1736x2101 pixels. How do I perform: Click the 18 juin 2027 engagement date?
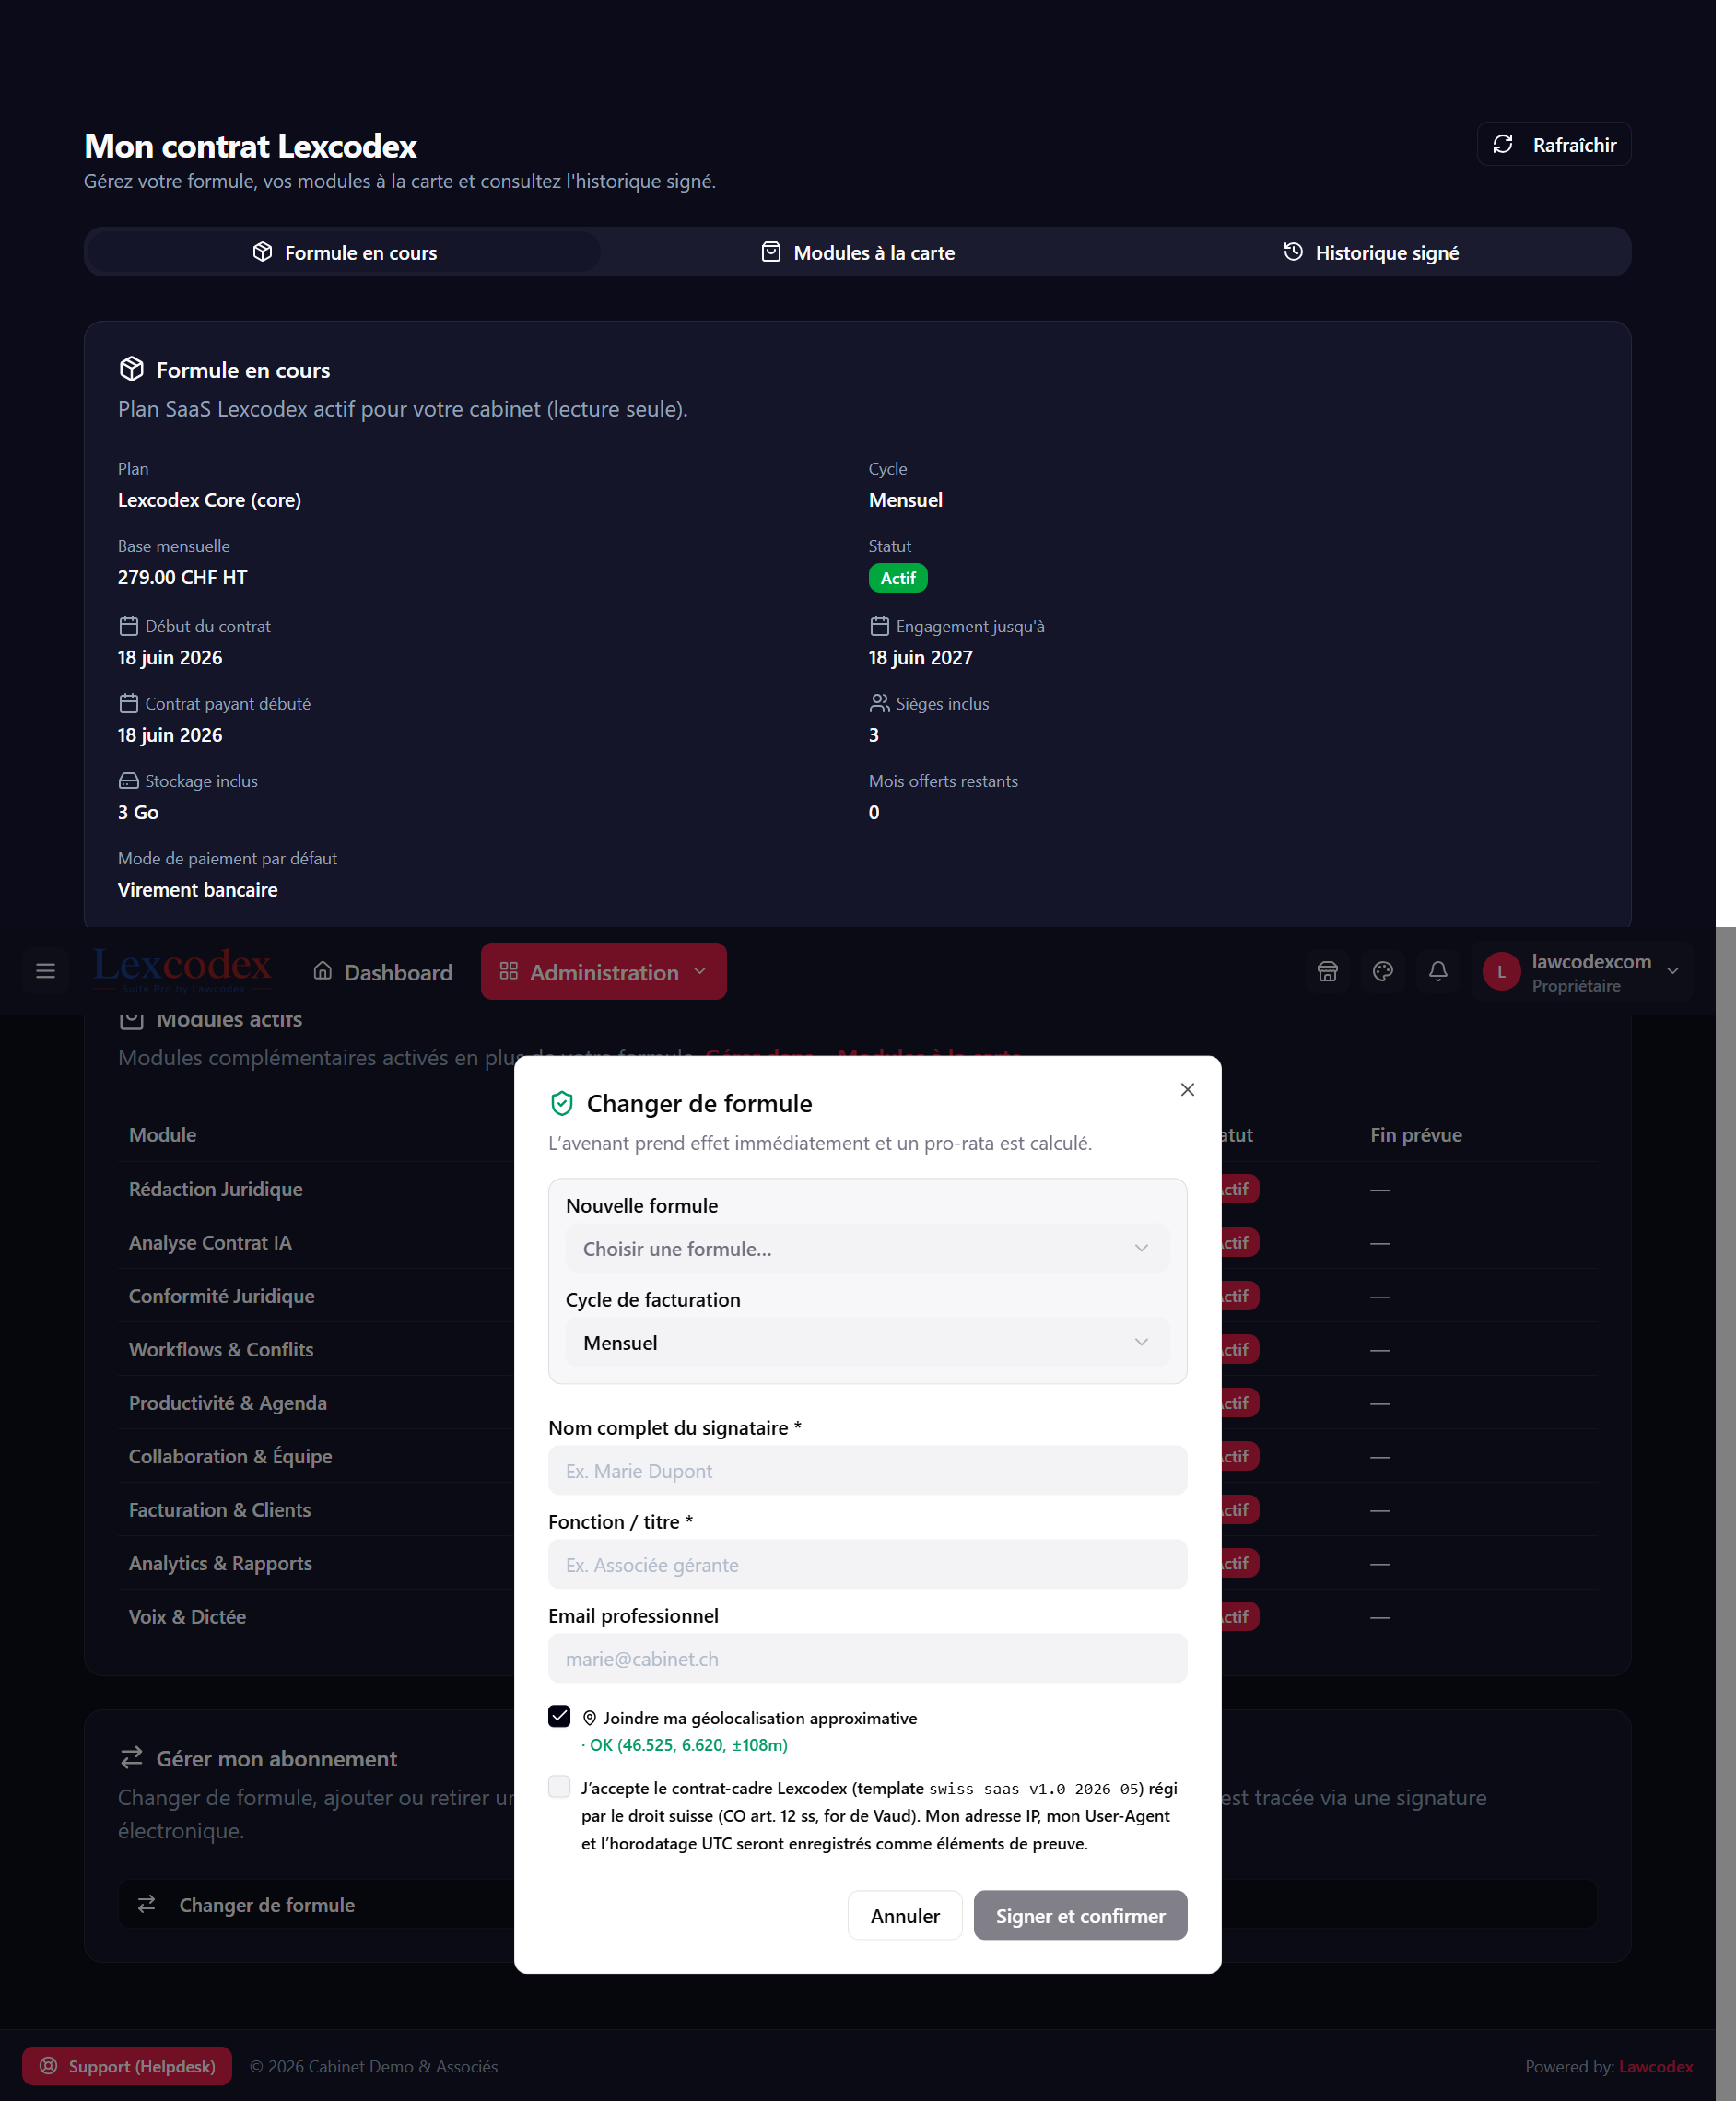point(920,658)
